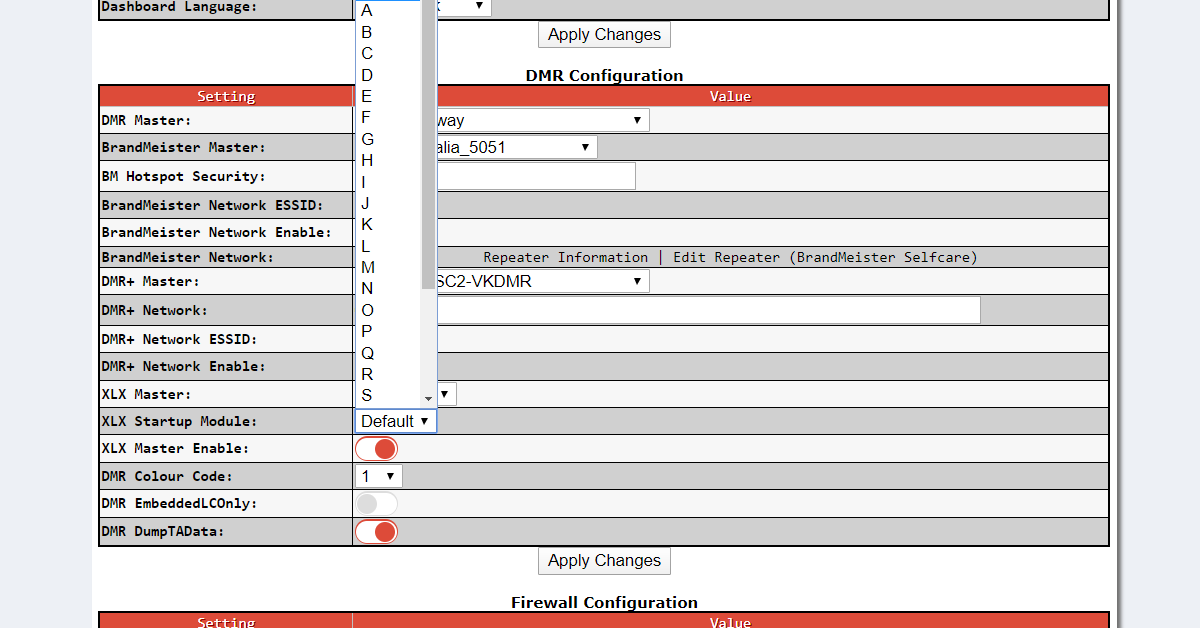Click the "Dashboard Language:" label

(180, 7)
